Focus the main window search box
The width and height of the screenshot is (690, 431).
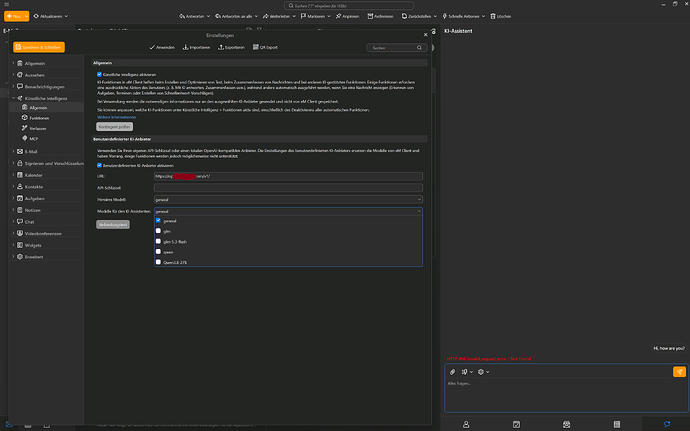pyautogui.click(x=349, y=6)
